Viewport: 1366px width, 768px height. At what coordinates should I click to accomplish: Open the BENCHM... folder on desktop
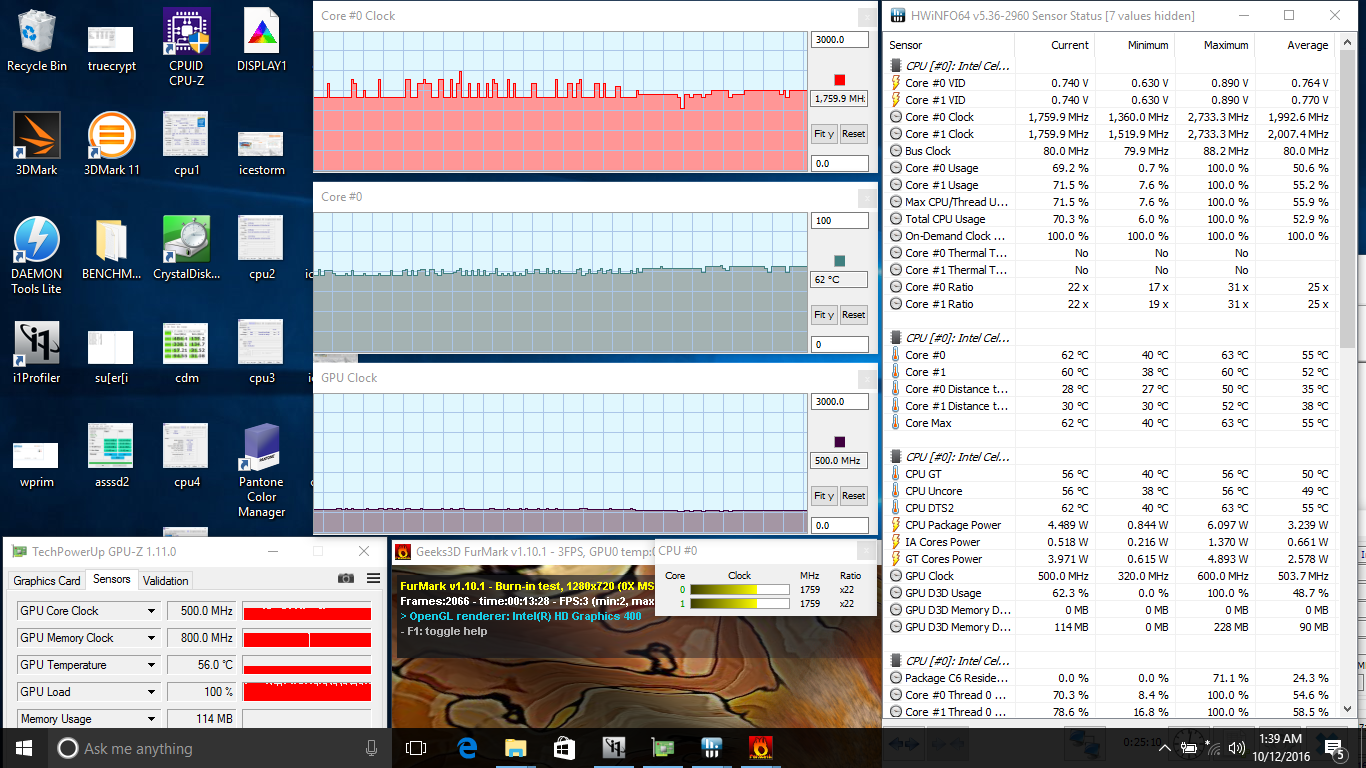point(112,248)
